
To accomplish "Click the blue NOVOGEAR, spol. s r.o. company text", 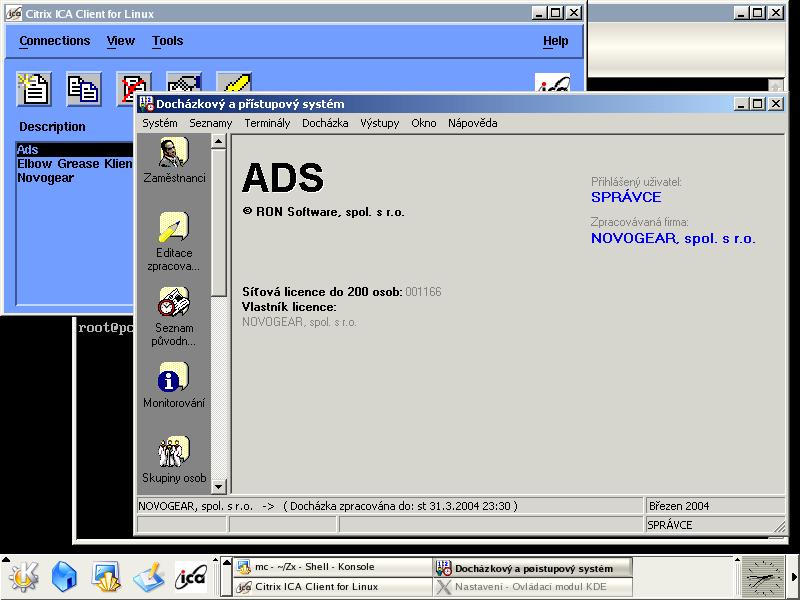I will 673,238.
